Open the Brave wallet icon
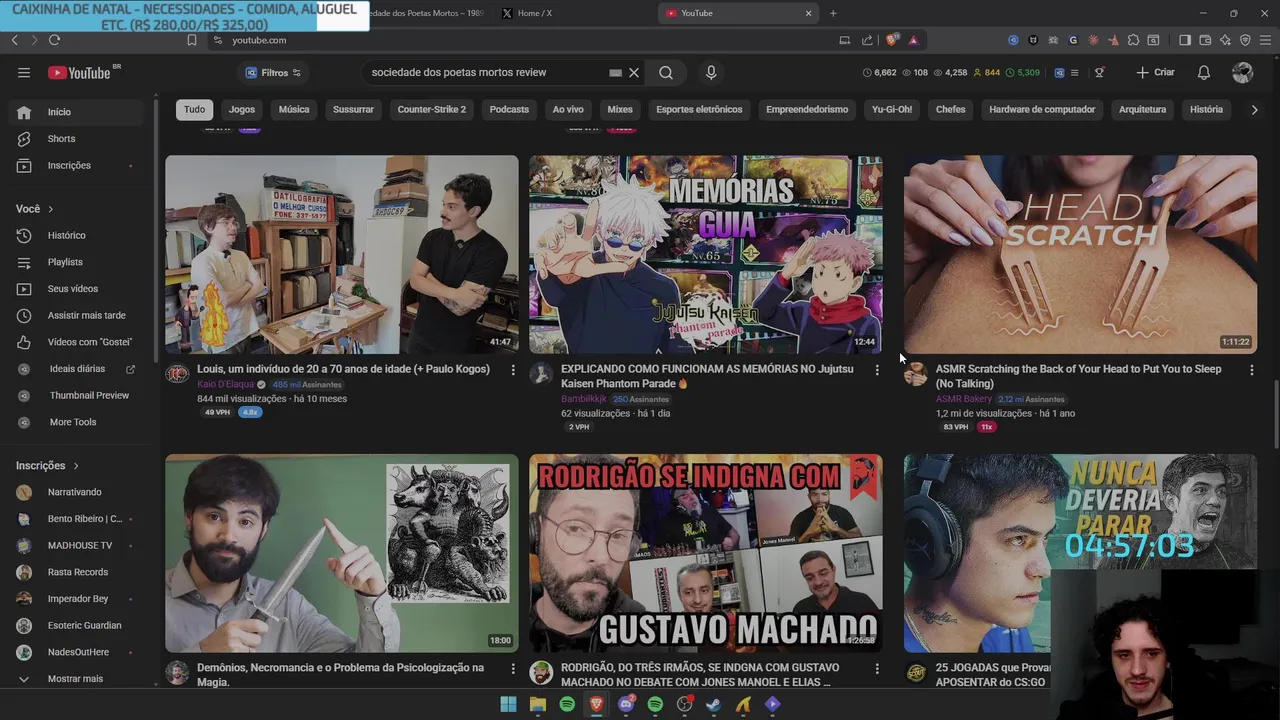 (x=1205, y=40)
